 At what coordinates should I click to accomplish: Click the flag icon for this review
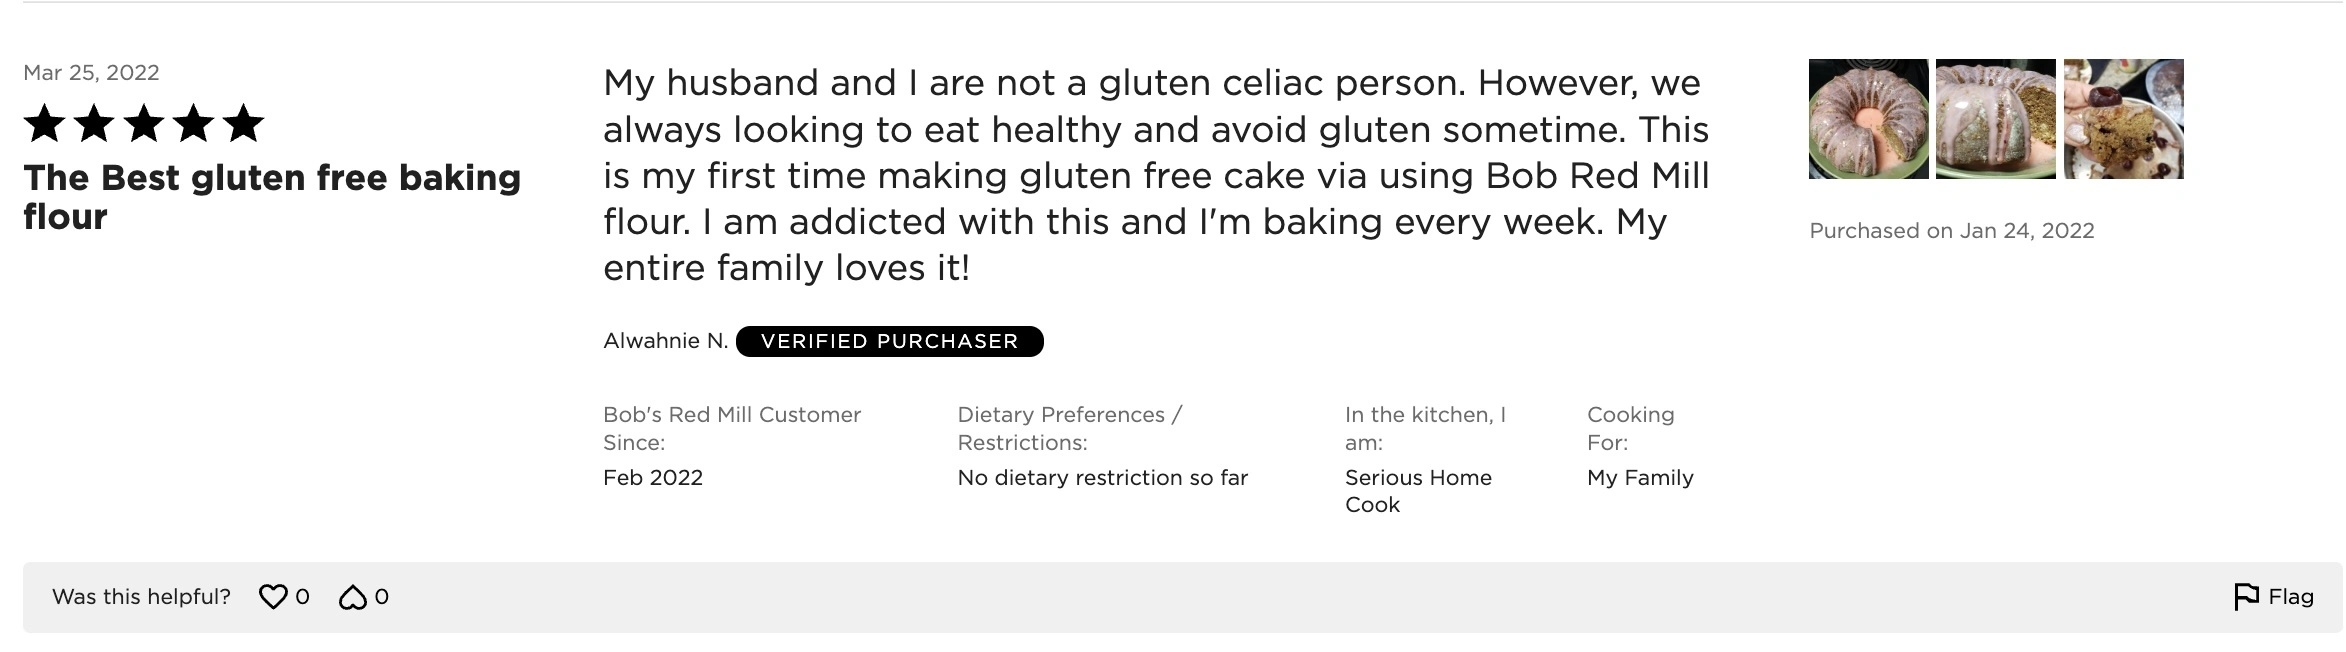click(x=2246, y=597)
